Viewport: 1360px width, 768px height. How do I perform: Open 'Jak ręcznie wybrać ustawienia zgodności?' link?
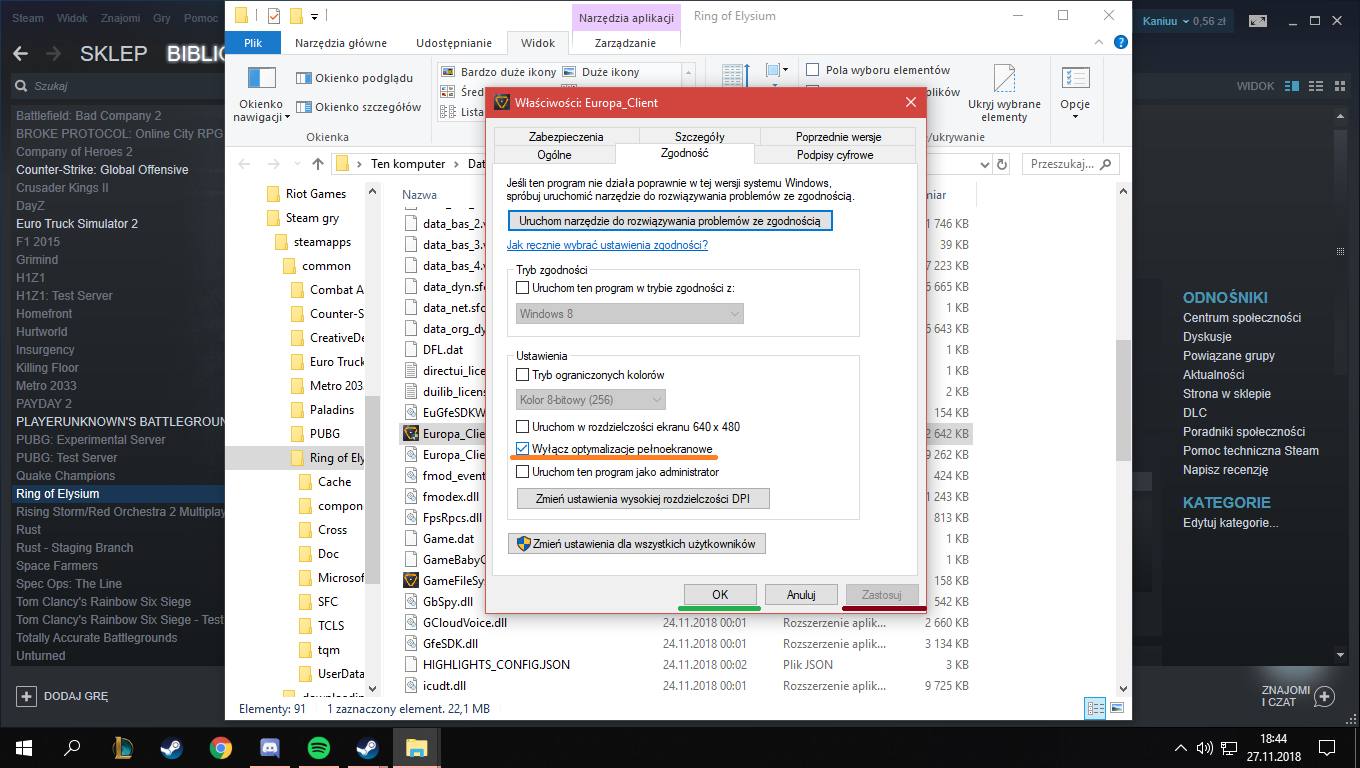pyautogui.click(x=607, y=245)
